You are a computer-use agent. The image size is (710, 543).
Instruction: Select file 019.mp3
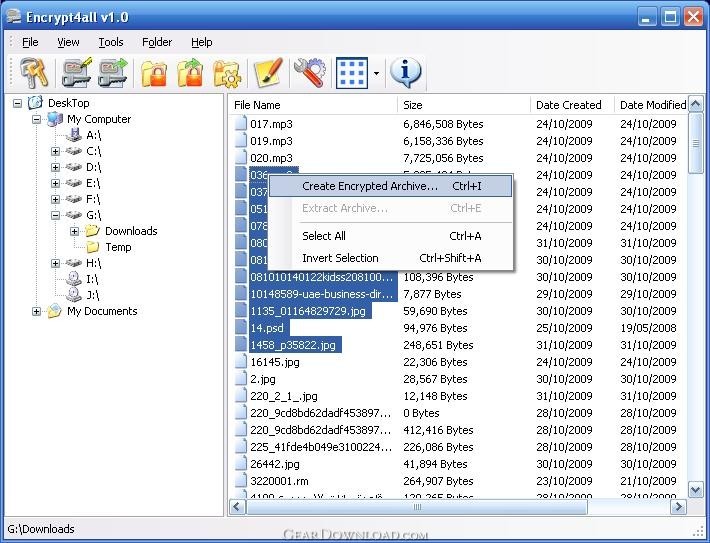271,141
